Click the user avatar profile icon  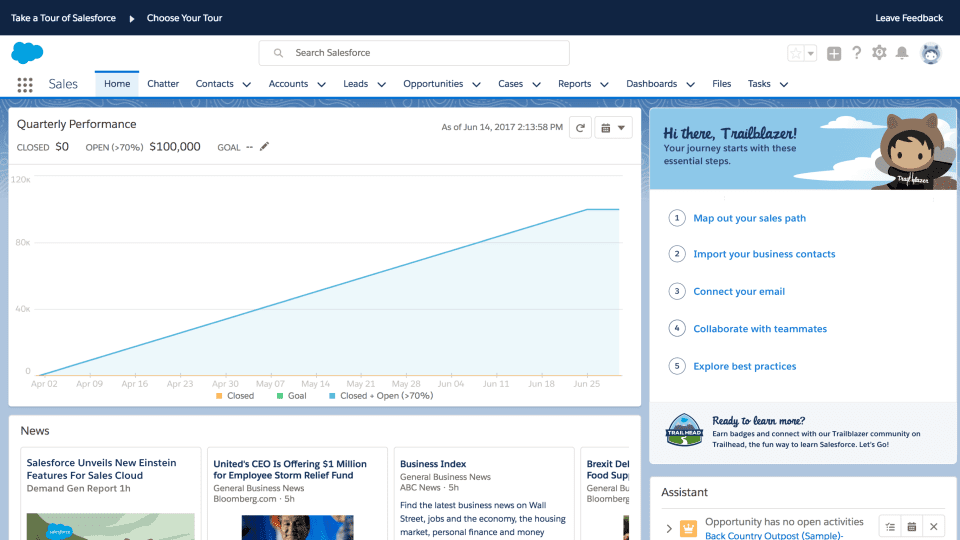coord(931,53)
